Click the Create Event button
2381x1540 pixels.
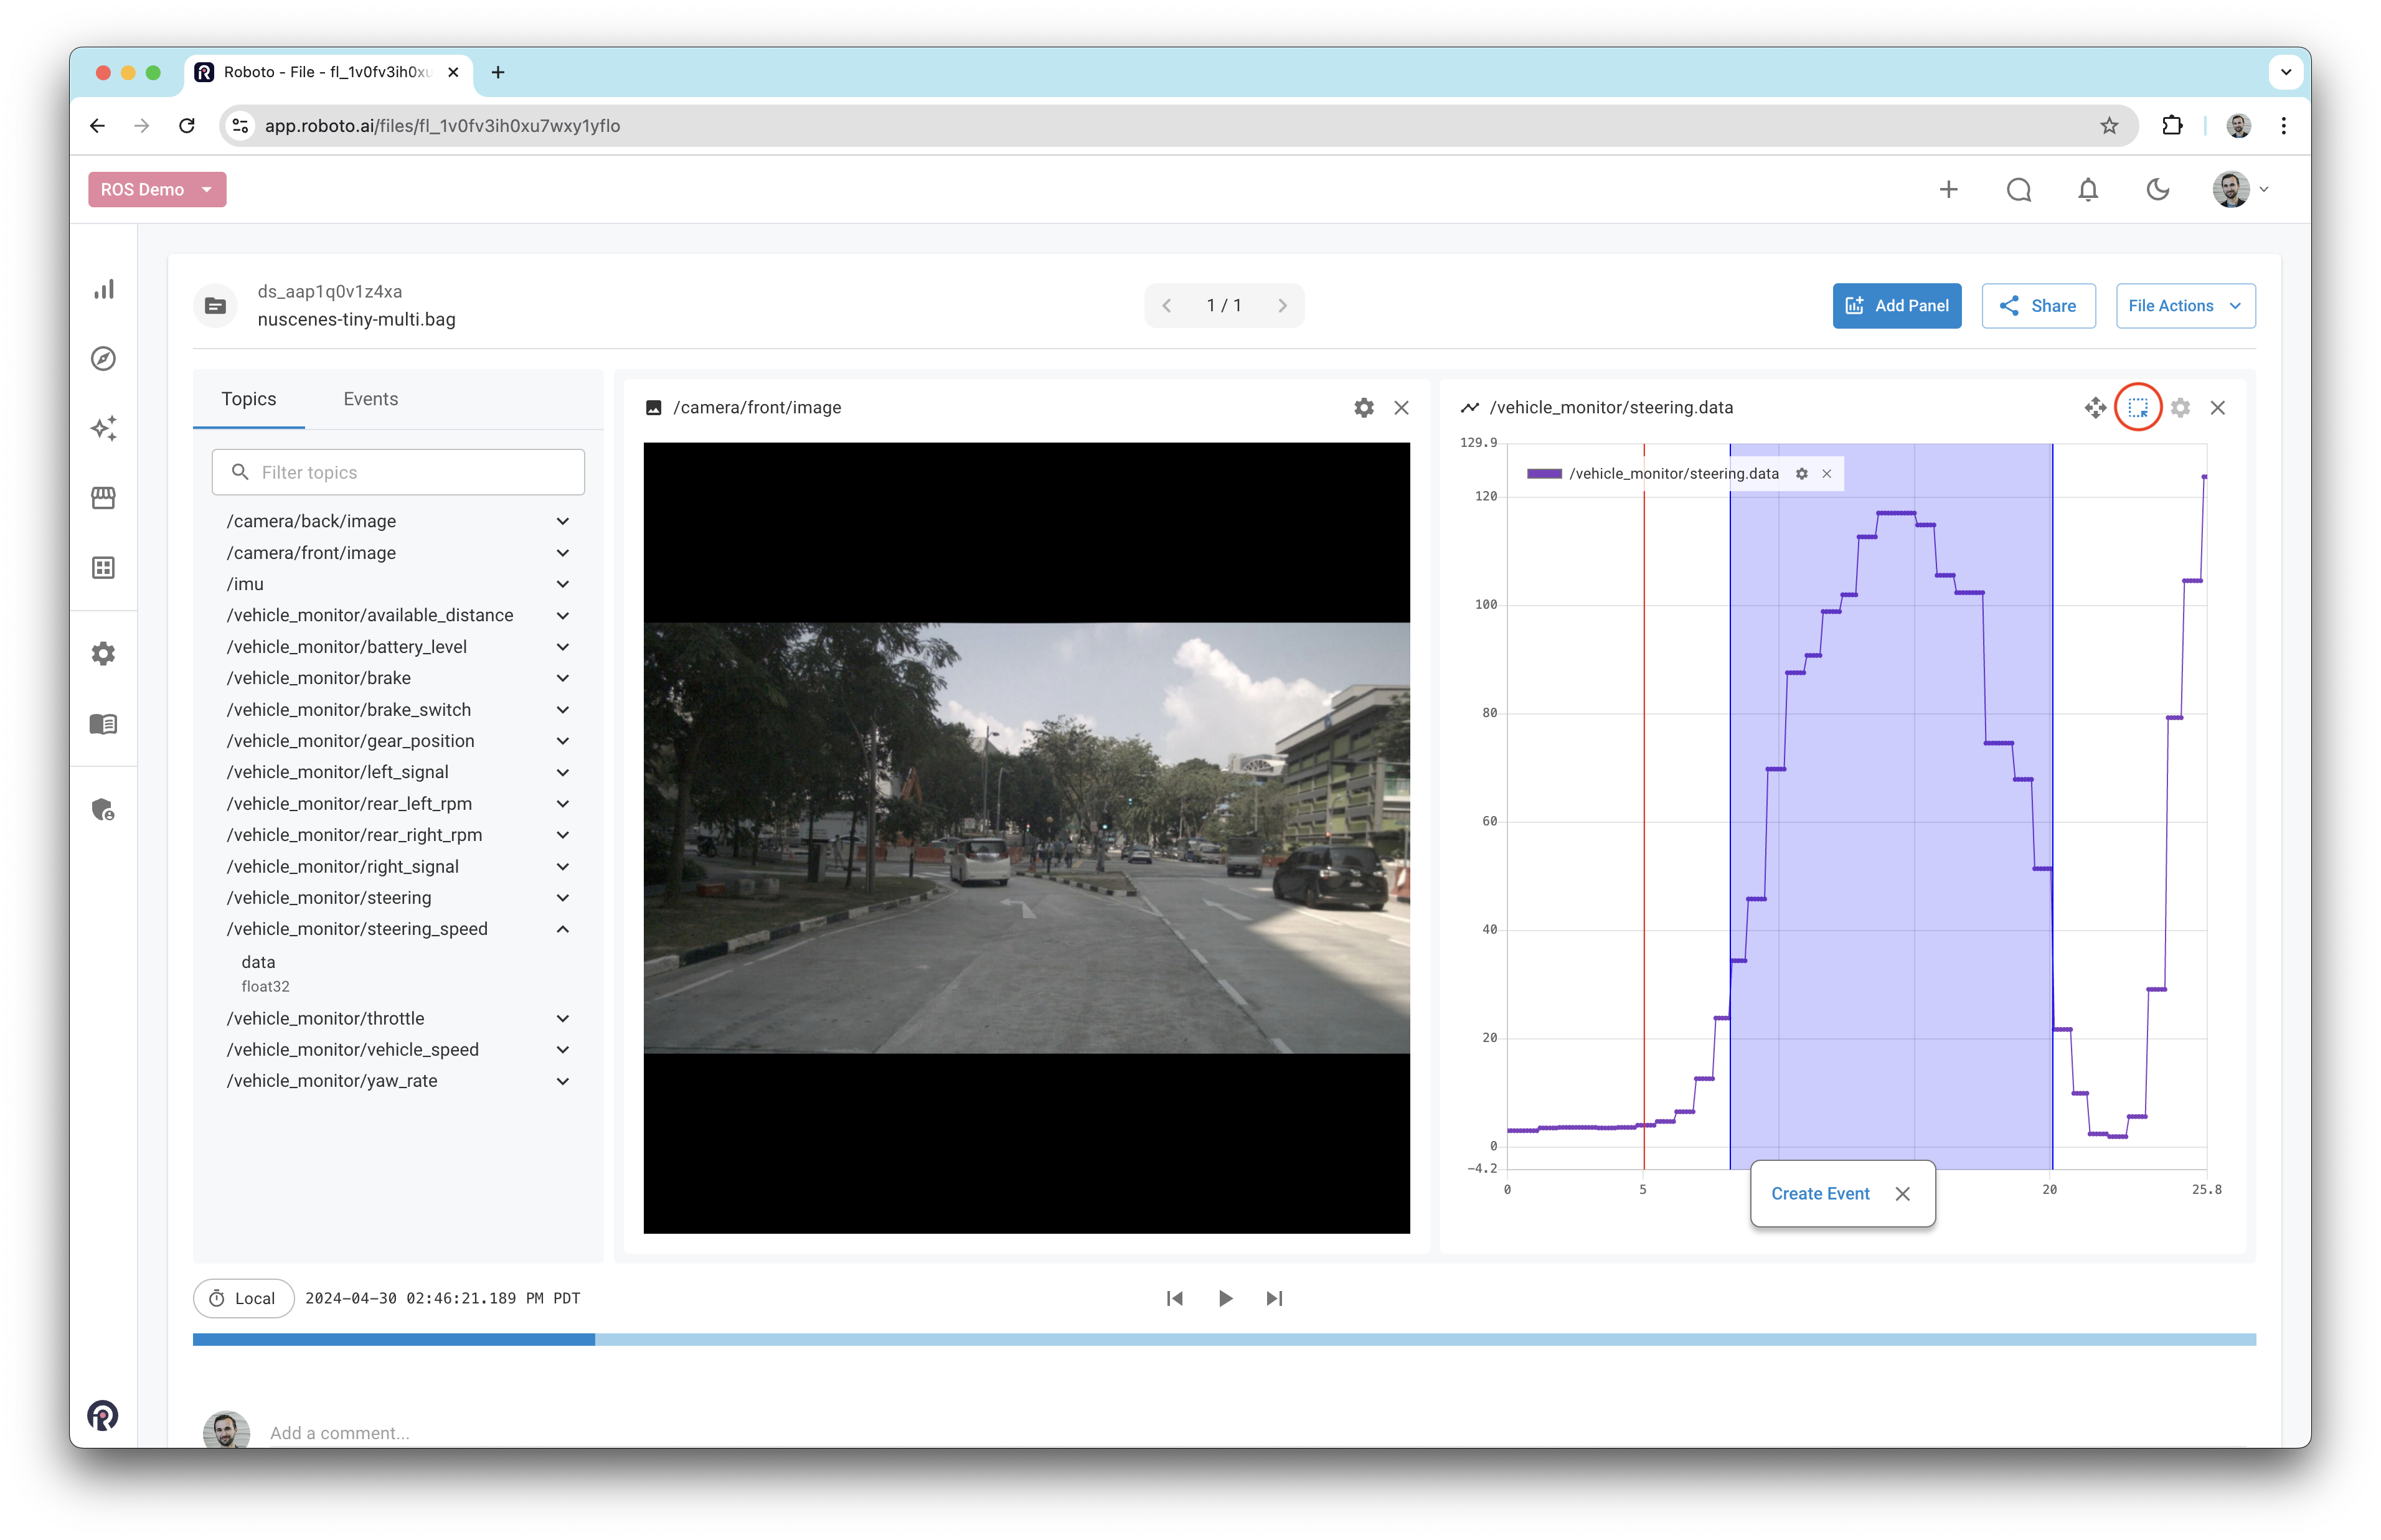pyautogui.click(x=1819, y=1194)
